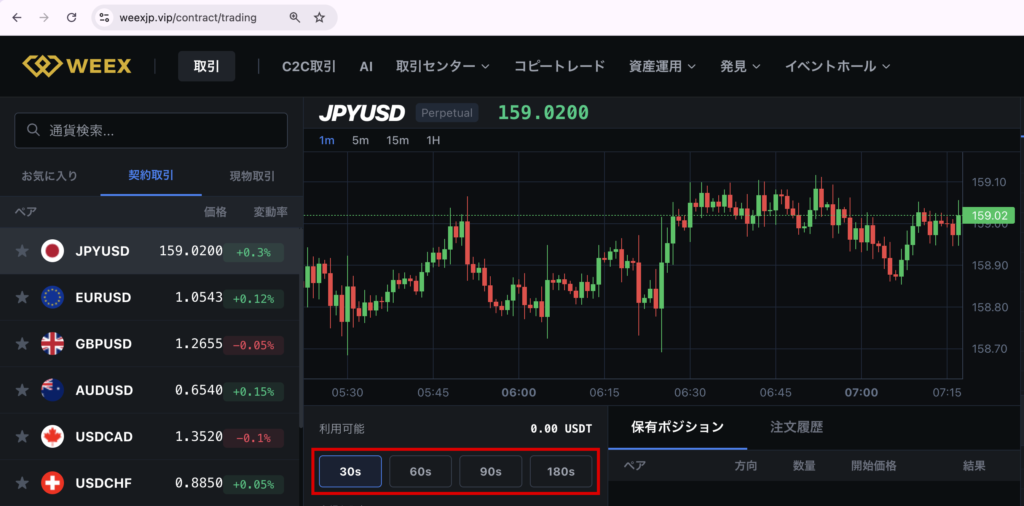
Task: Select the 5m chart interval
Action: 360,140
